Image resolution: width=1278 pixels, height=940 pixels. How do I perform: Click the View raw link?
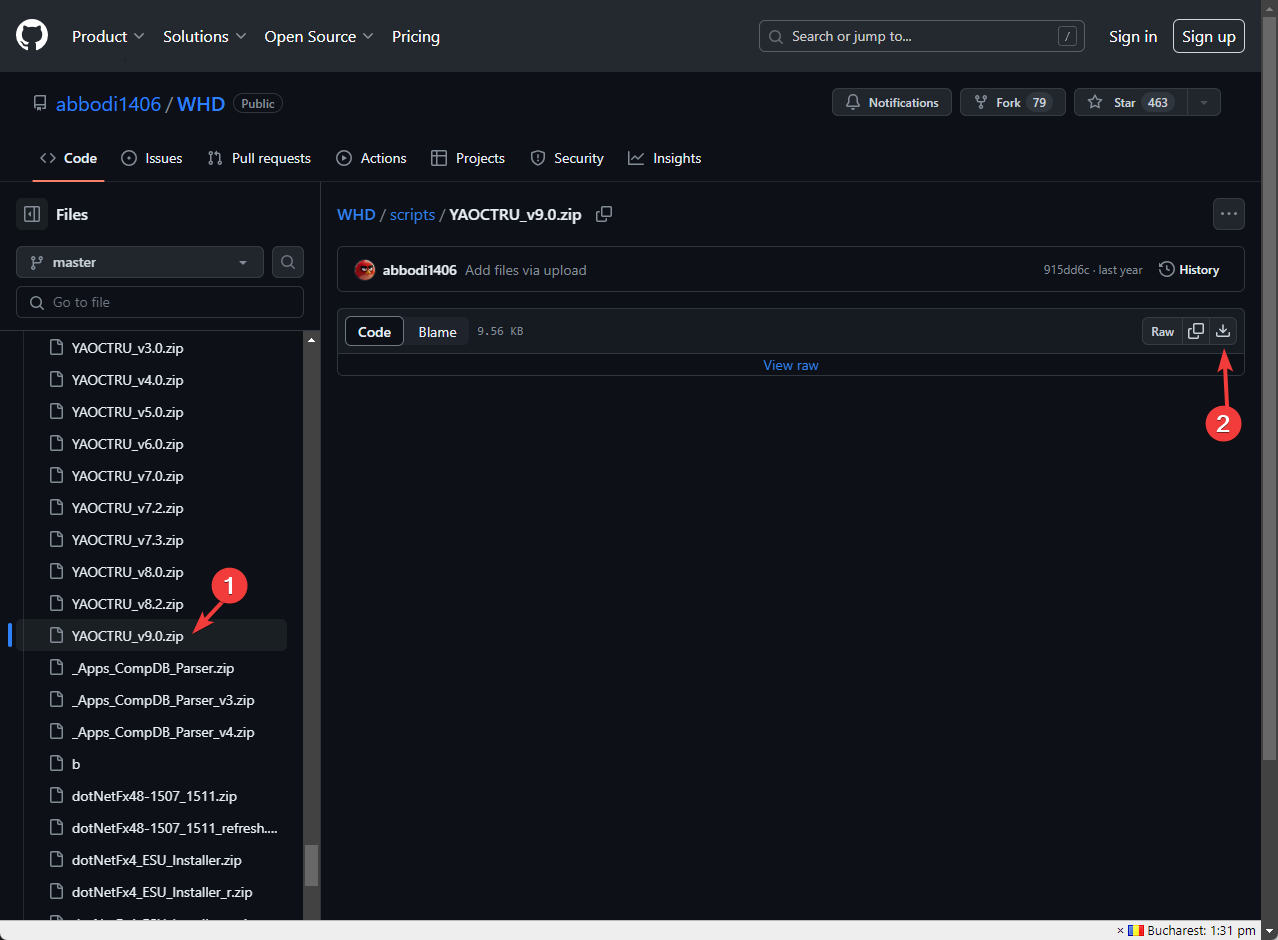(x=791, y=365)
